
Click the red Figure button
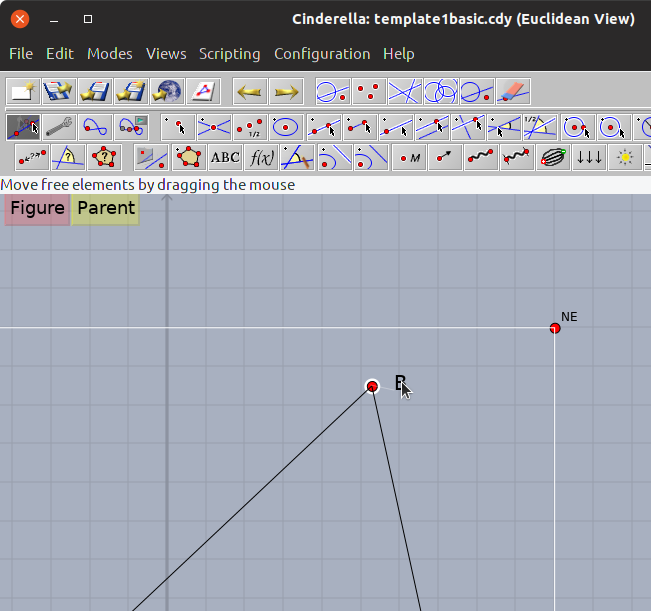pos(37,210)
